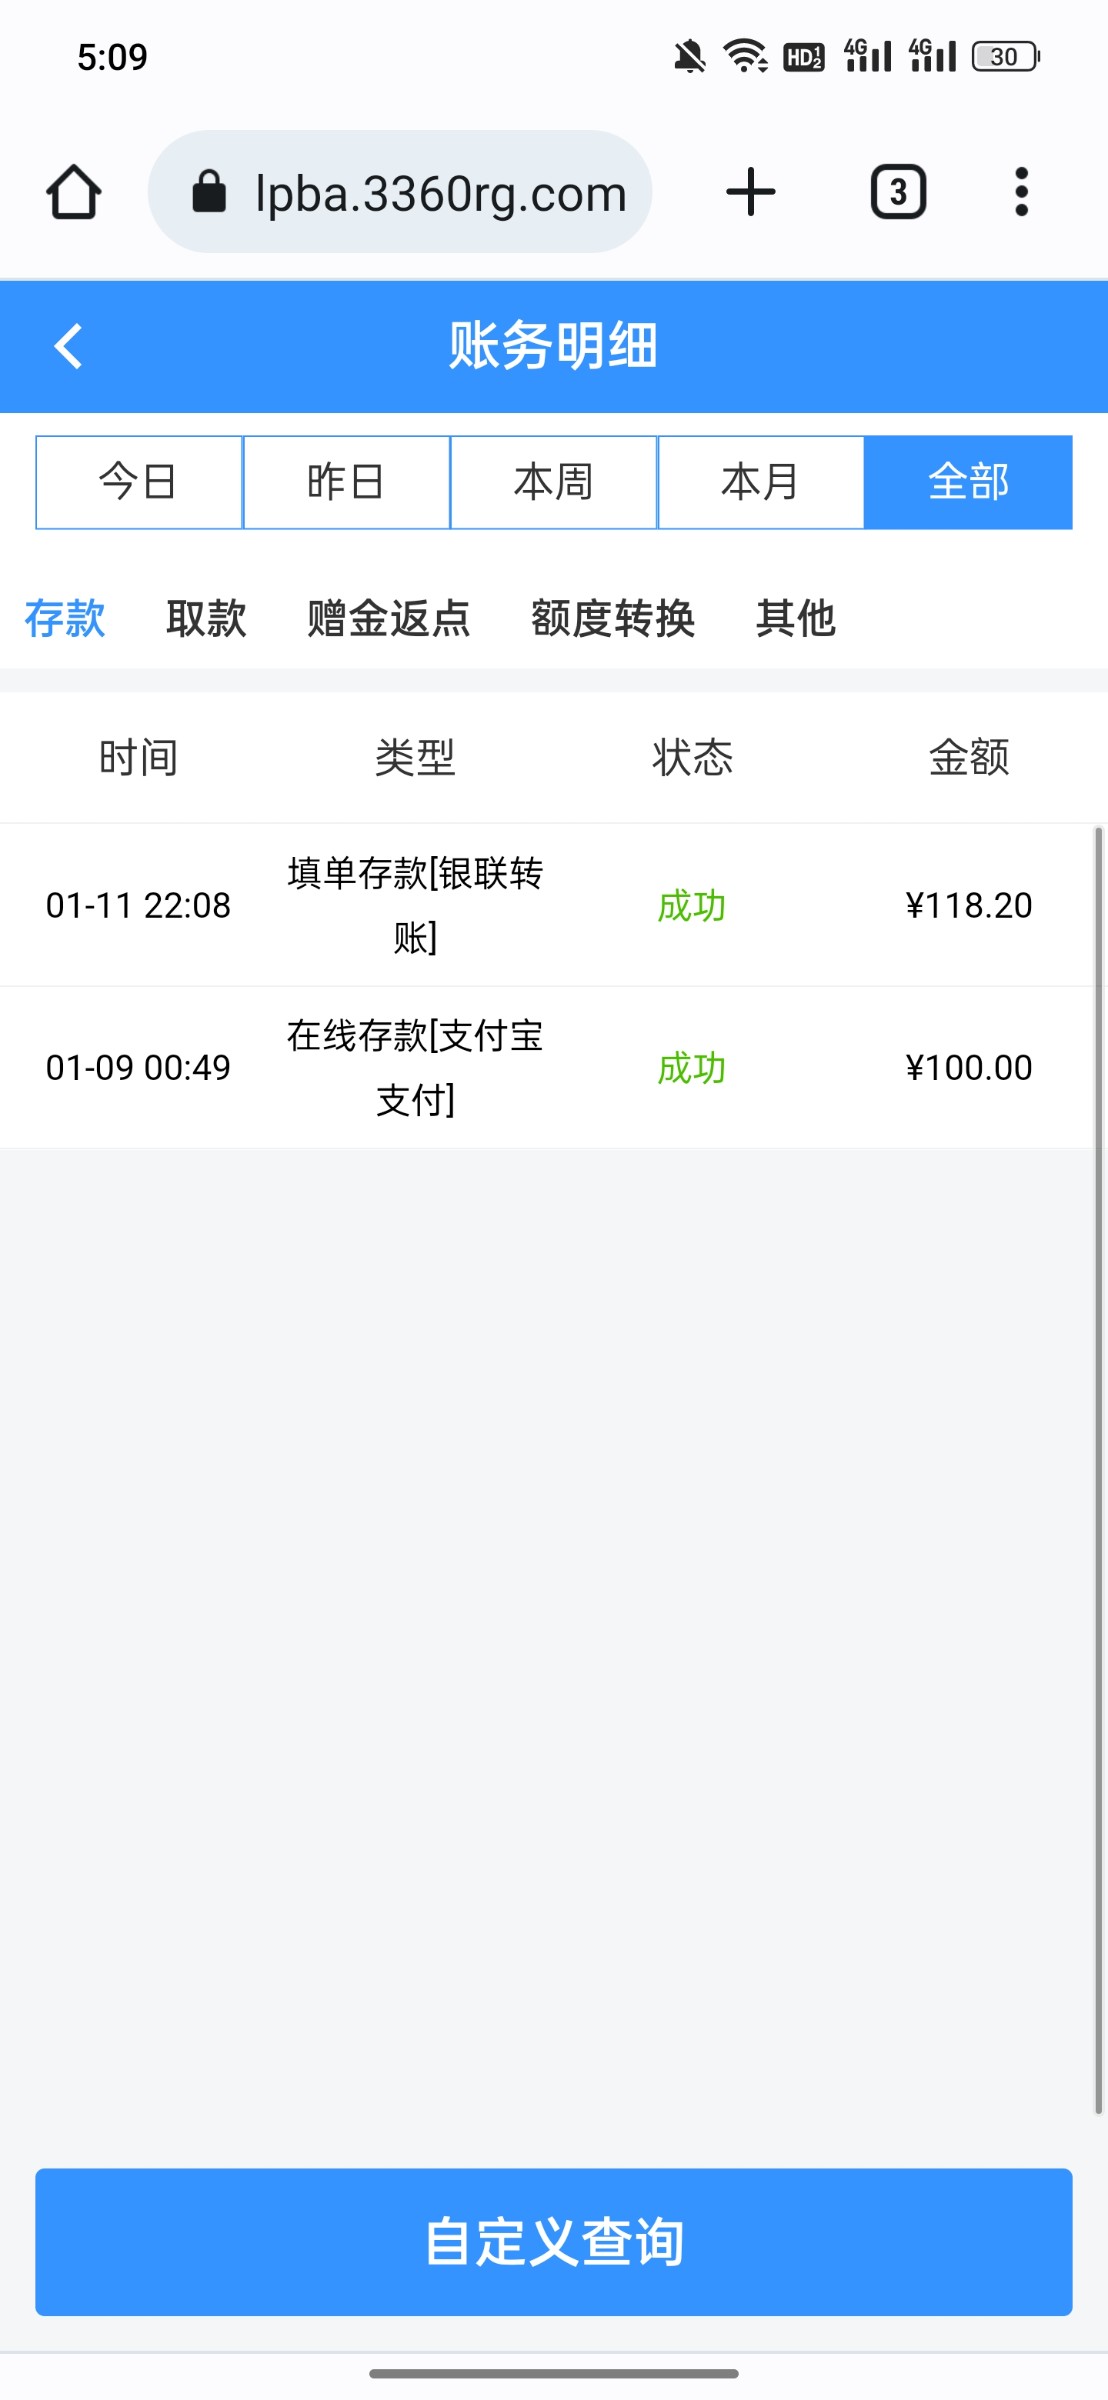Tap the padlock site security icon
The height and width of the screenshot is (2400, 1108).
coord(209,192)
